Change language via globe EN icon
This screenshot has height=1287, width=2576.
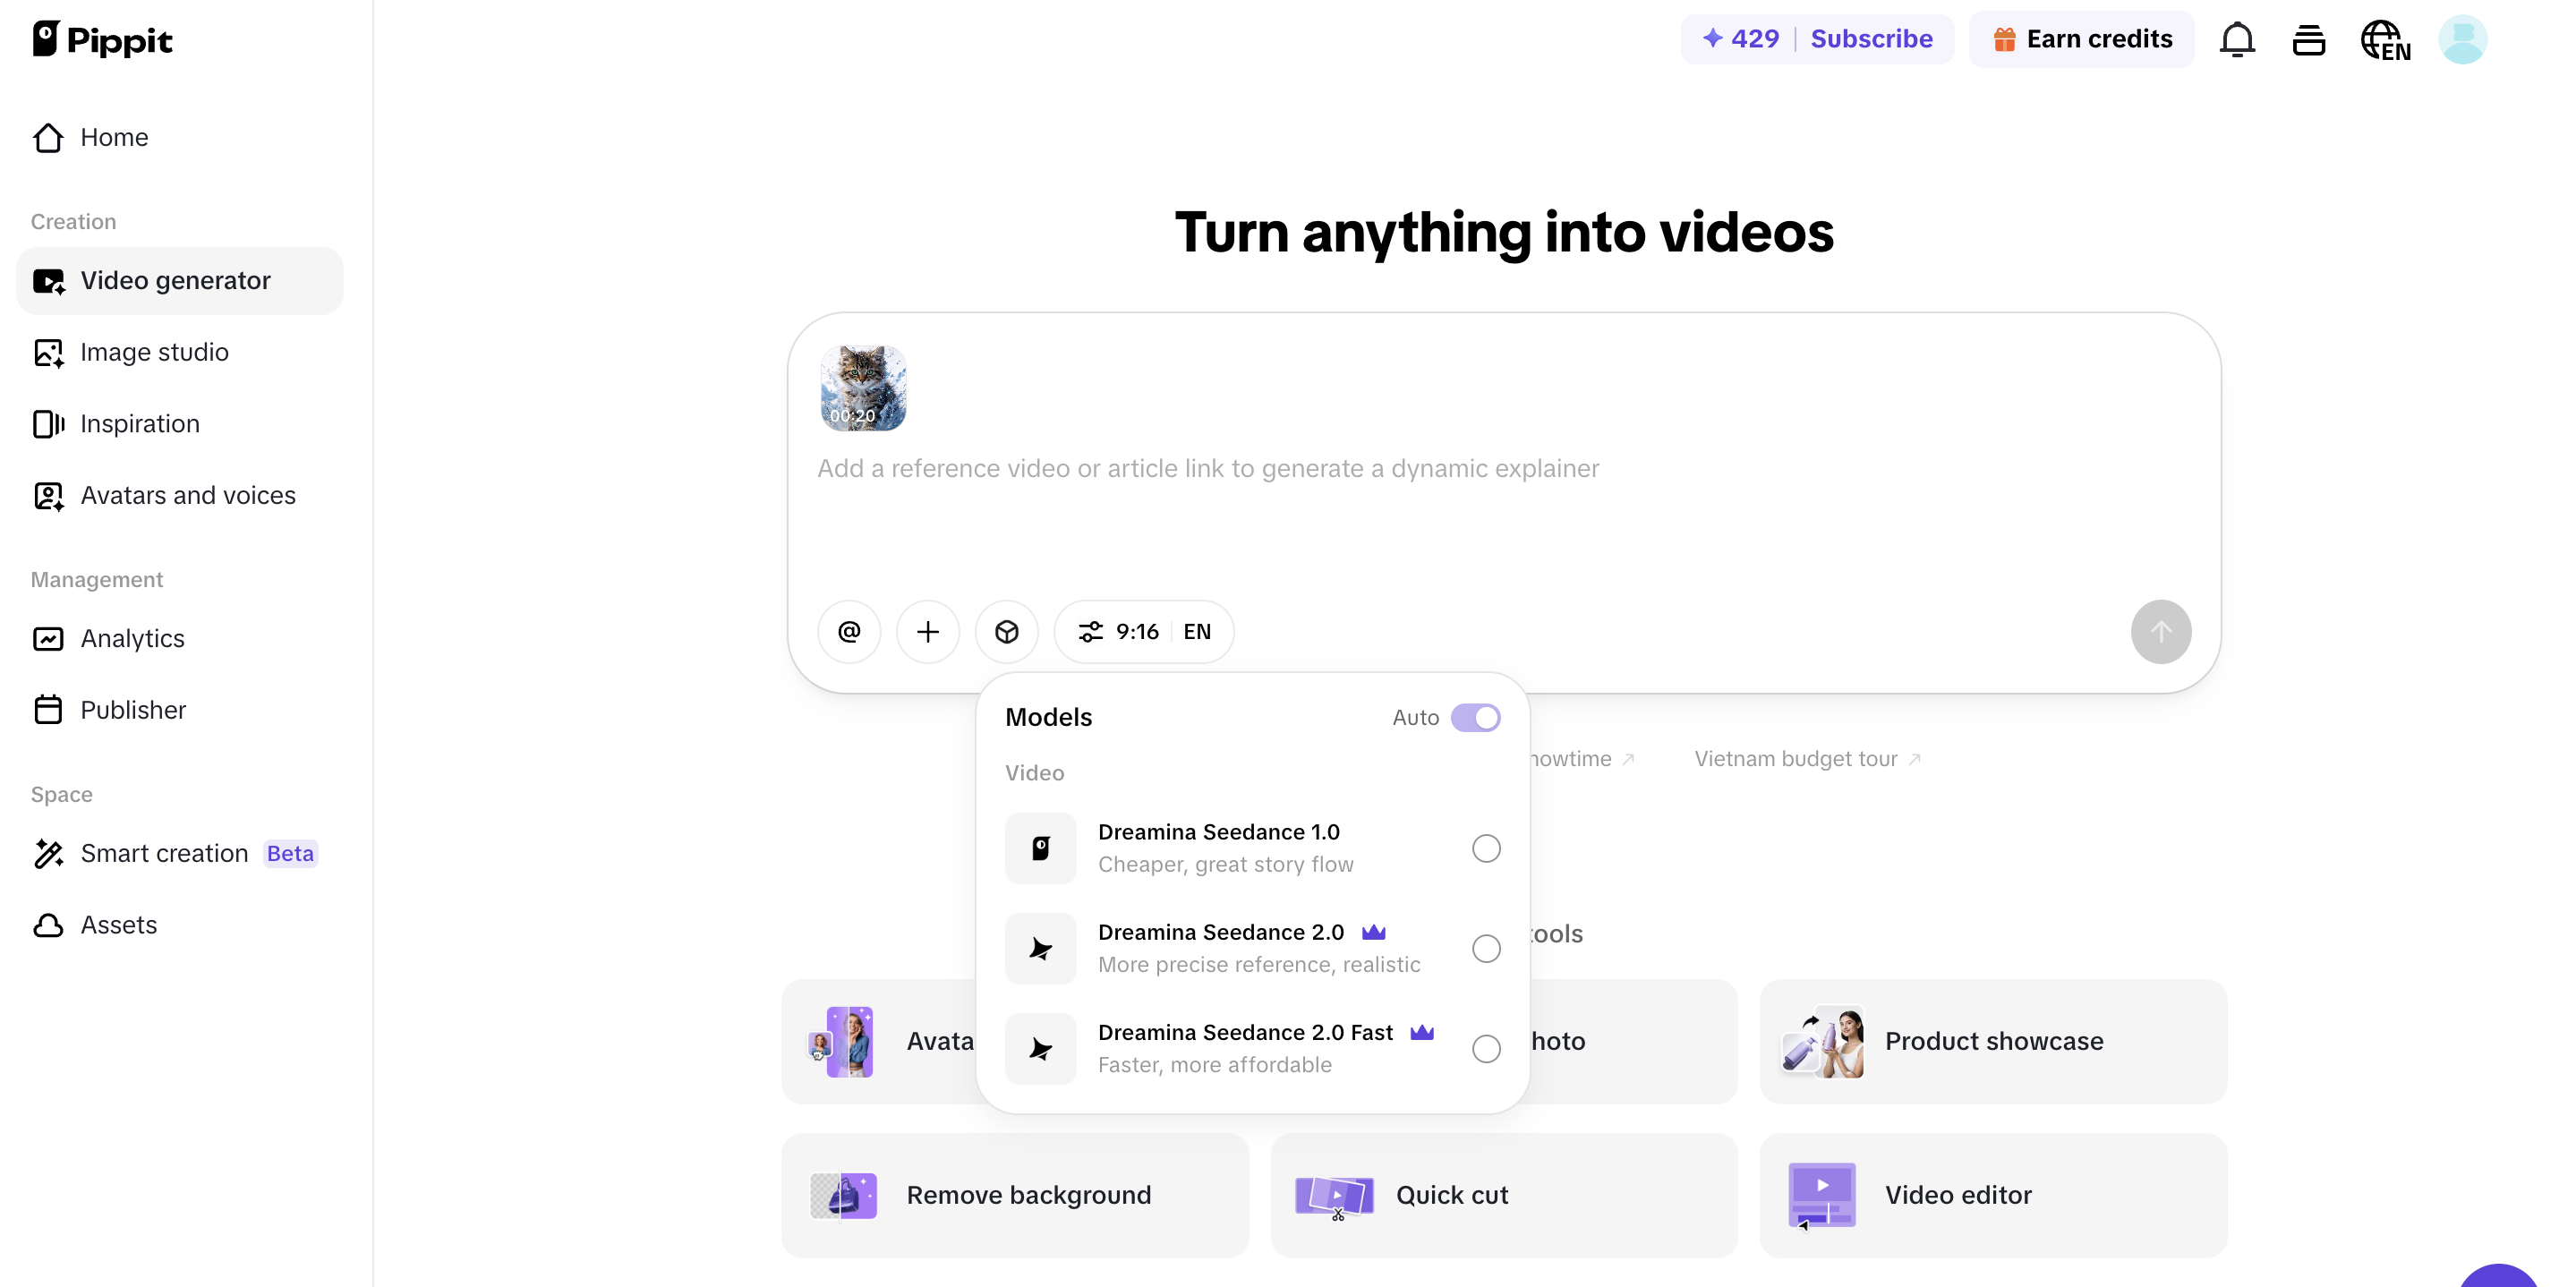[x=2385, y=40]
